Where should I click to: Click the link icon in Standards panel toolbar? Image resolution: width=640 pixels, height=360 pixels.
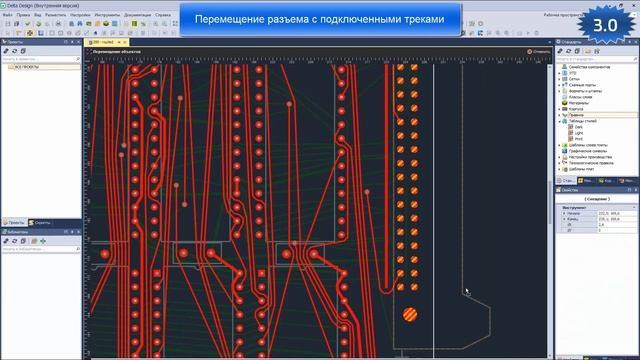(560, 51)
